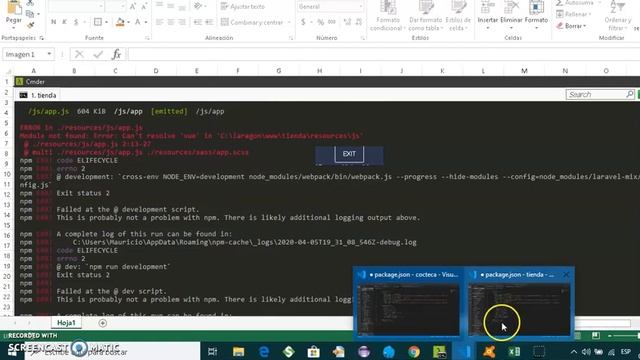Select package.json - cocteca window preview
This screenshot has height=360, width=640.
[x=409, y=304]
